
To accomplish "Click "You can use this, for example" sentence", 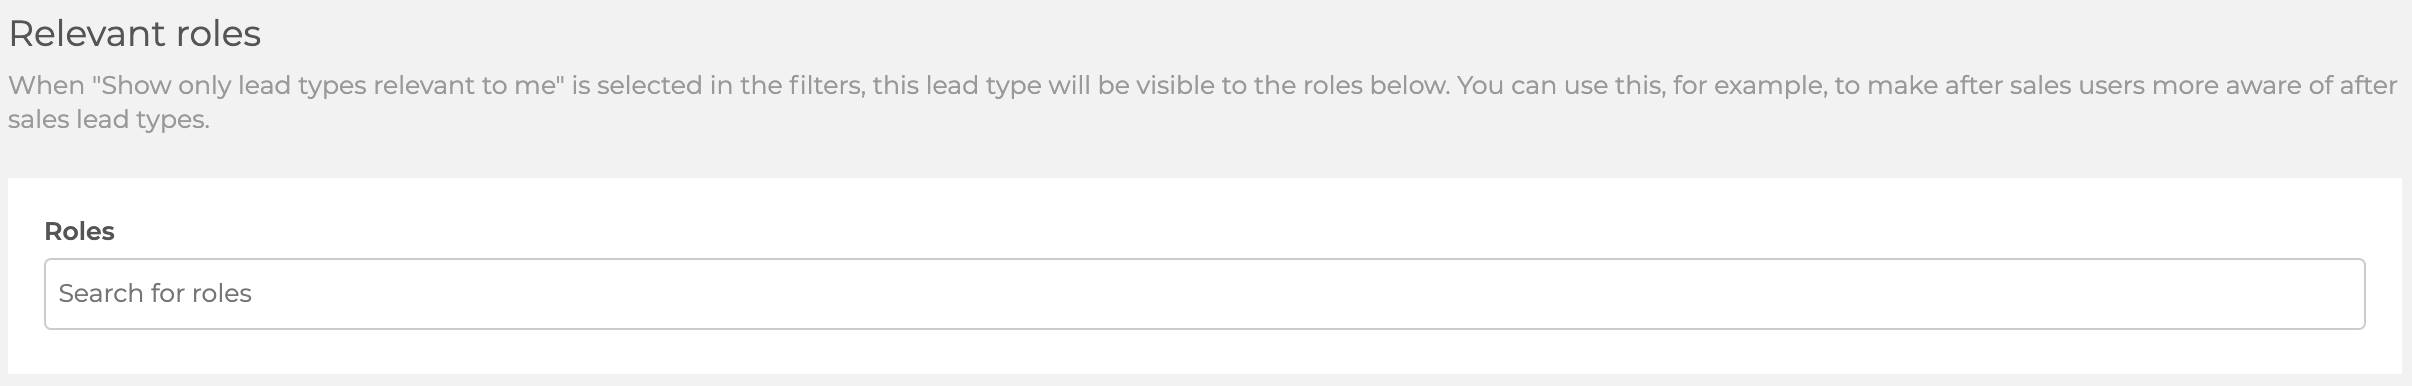I will click(x=1641, y=86).
